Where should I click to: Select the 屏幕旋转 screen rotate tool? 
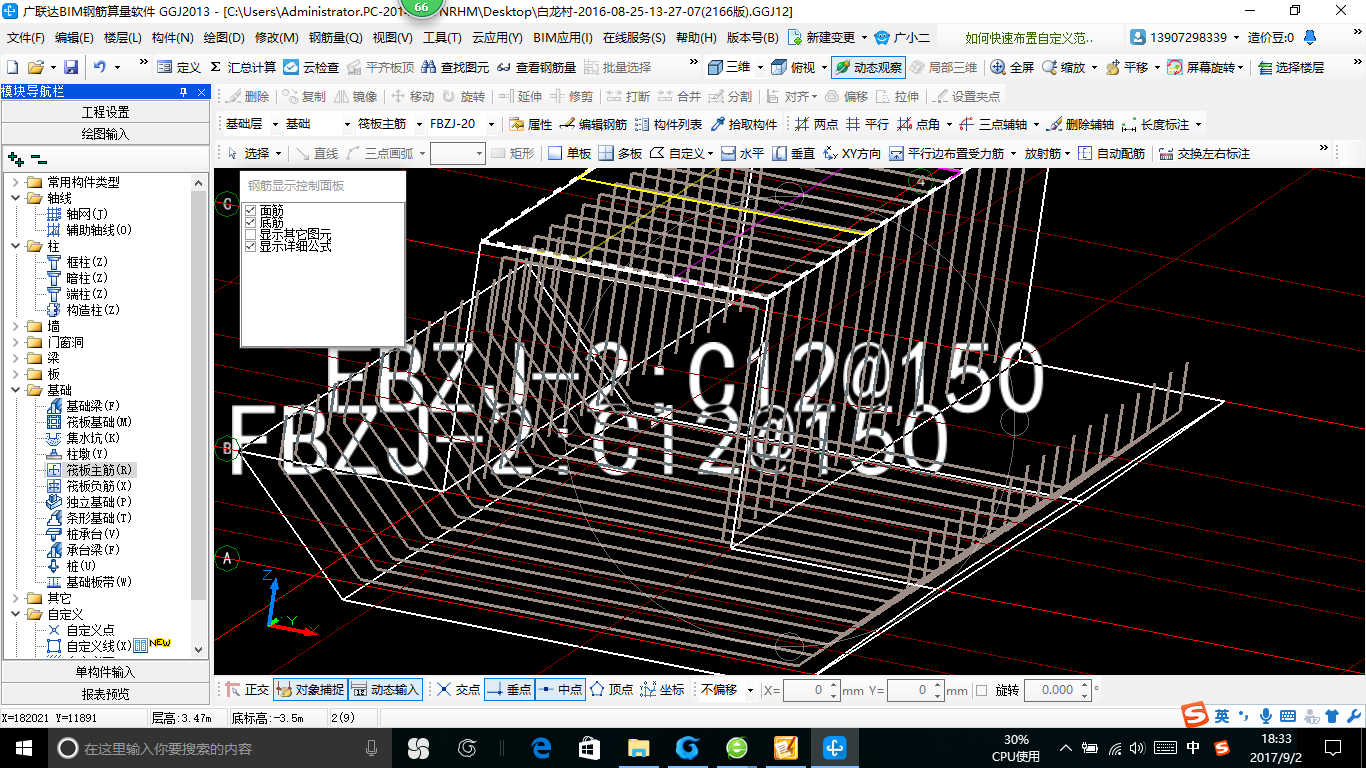click(1207, 67)
